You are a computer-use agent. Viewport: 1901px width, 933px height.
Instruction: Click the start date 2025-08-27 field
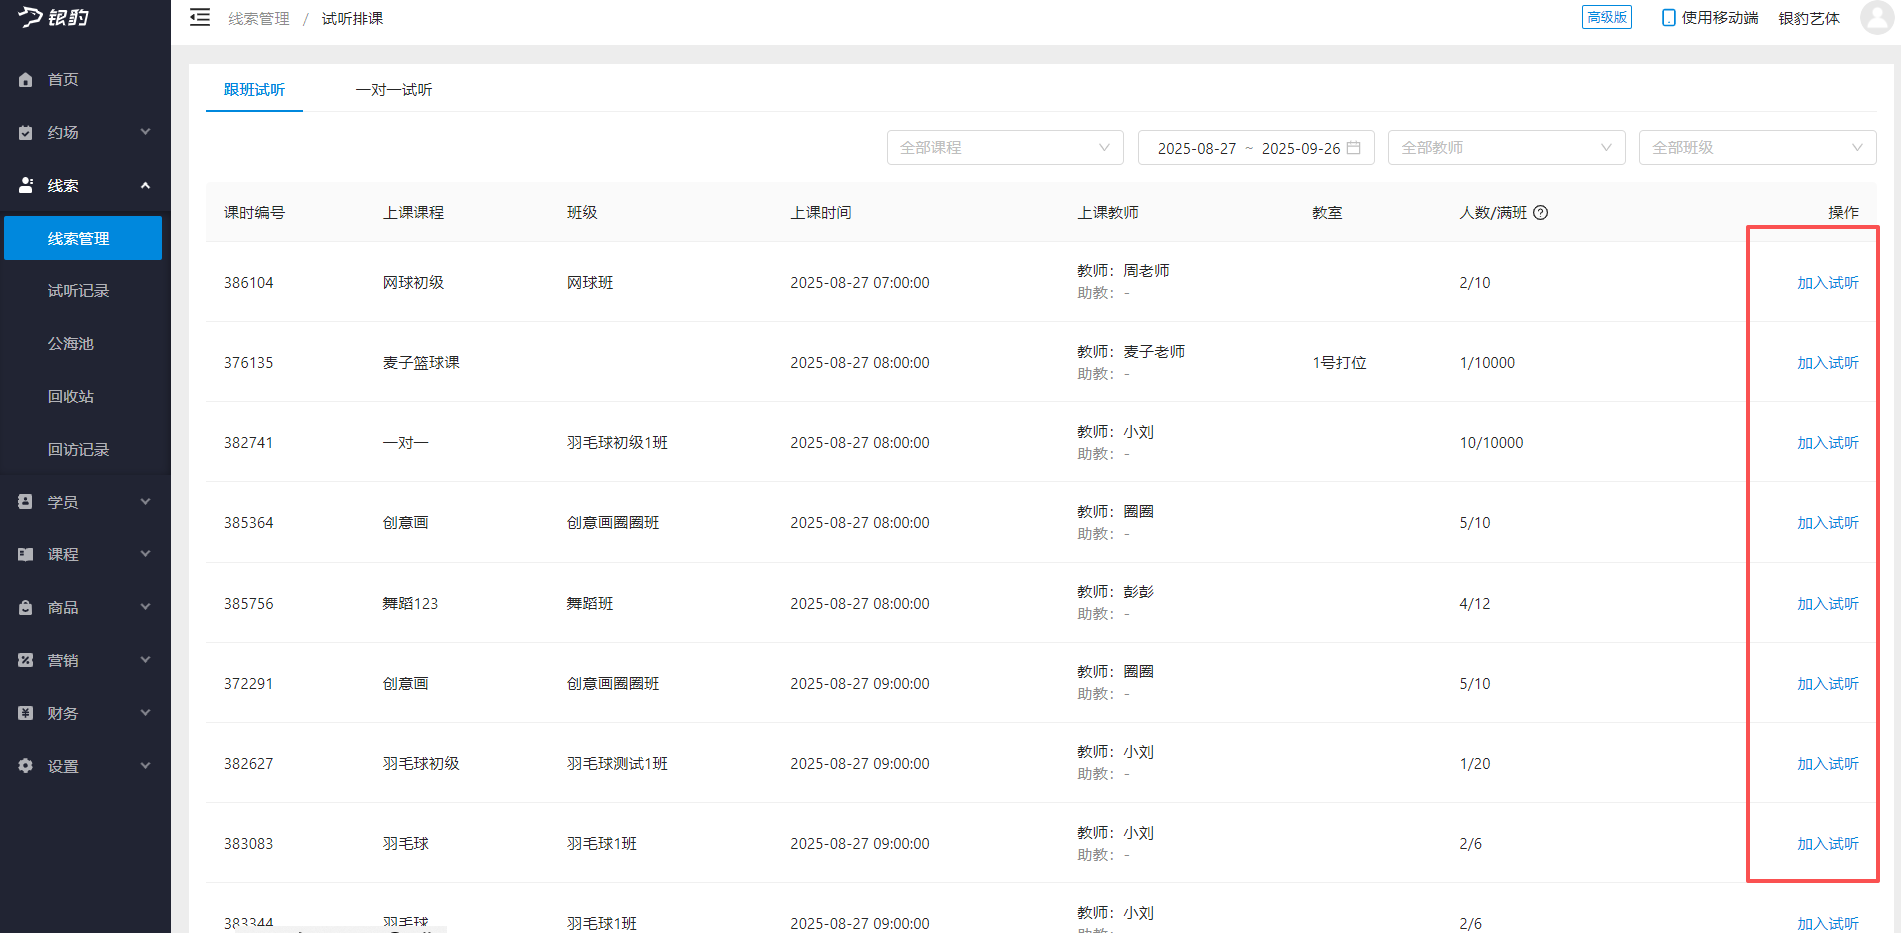(1196, 148)
